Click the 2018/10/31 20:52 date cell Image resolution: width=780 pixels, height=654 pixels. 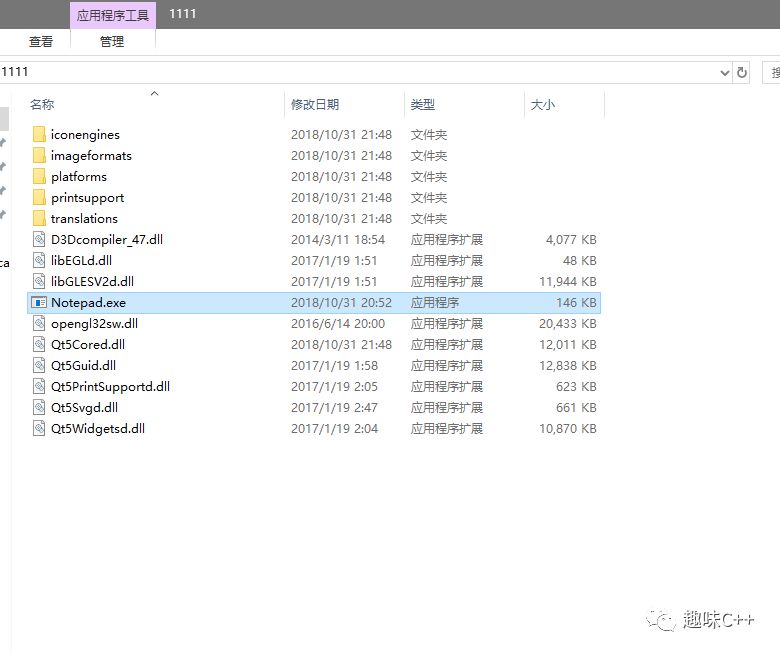[x=341, y=302]
